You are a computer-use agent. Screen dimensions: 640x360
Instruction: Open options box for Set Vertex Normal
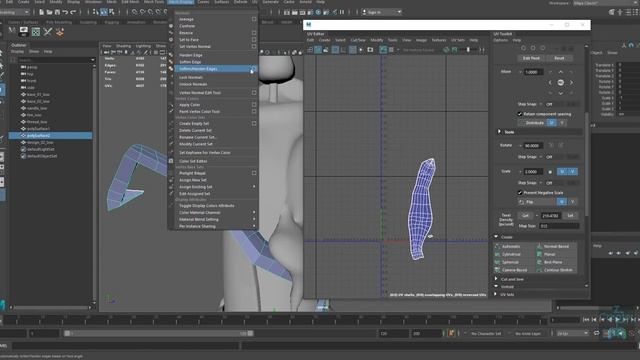(x=254, y=47)
